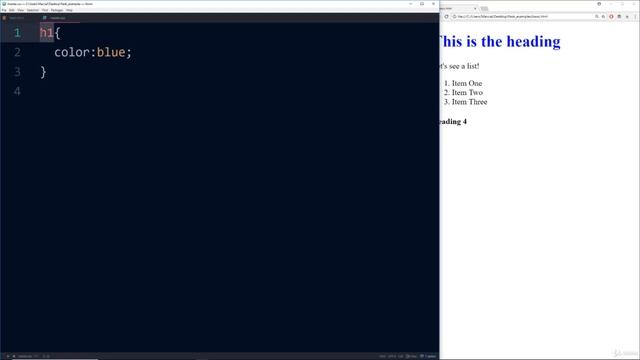This screenshot has height=360, width=640.
Task: Open the red extension icon in browser toolbar
Action: pyautogui.click(x=611, y=17)
